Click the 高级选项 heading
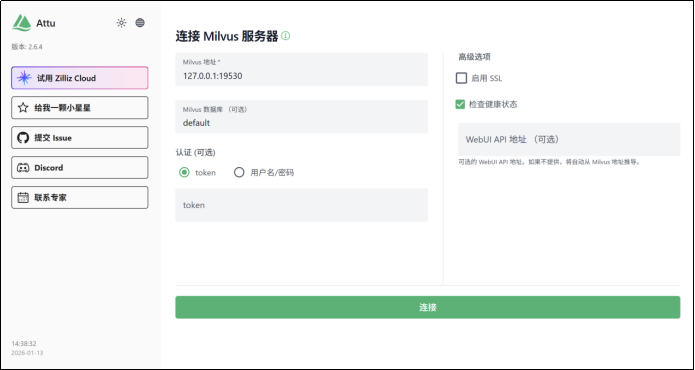Screen dimensions: 695x370 pyautogui.click(x=474, y=57)
